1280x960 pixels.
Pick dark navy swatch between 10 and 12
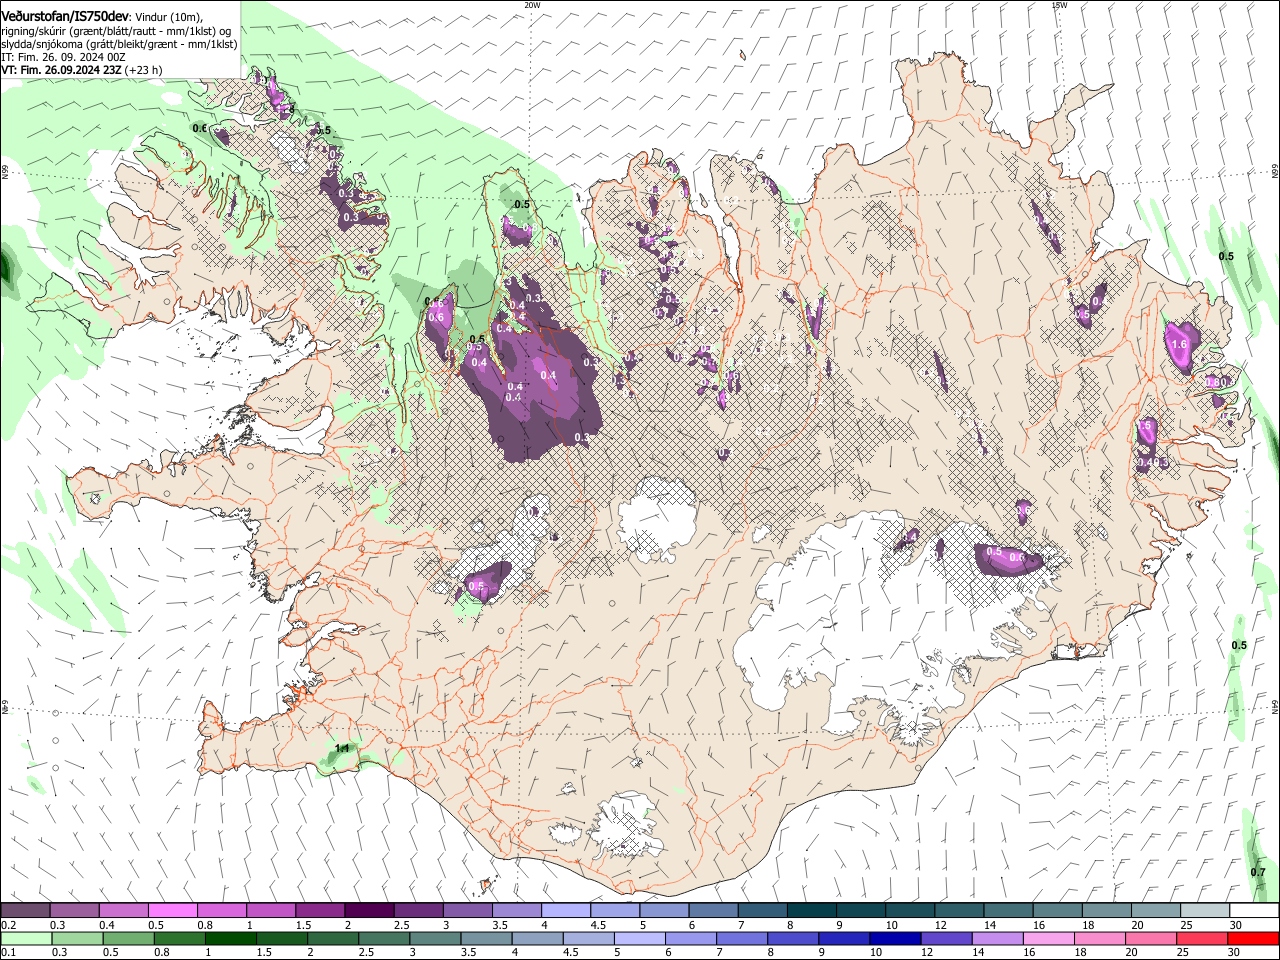coord(895,938)
